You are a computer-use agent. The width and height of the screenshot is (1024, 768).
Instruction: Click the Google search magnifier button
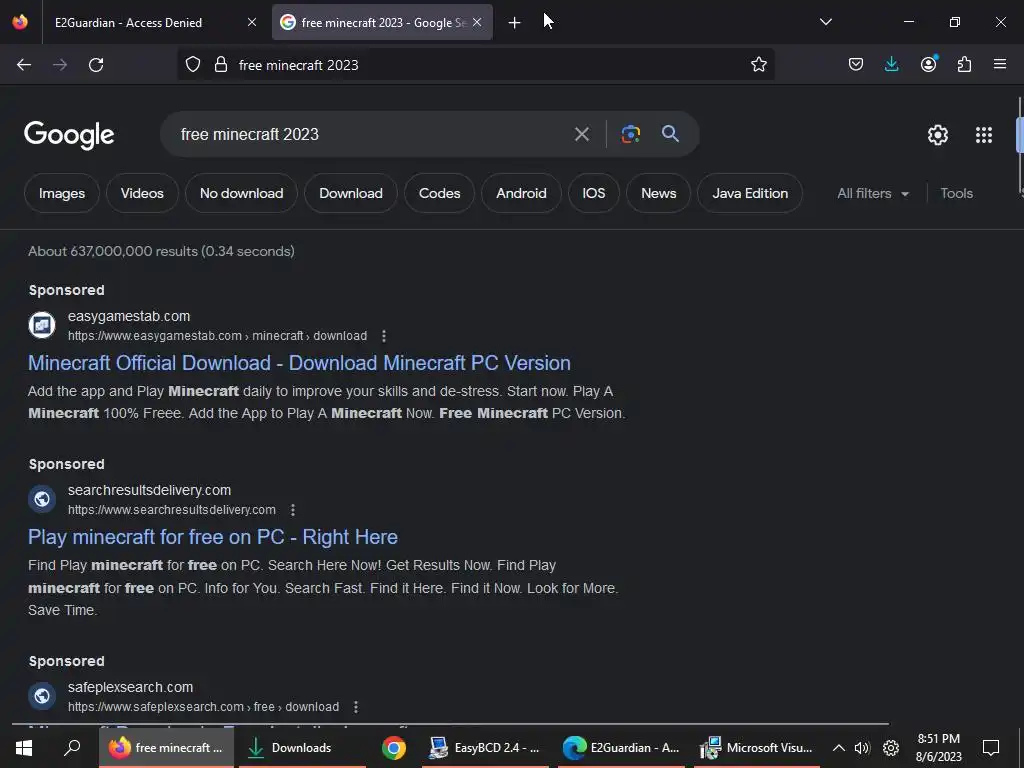click(670, 134)
